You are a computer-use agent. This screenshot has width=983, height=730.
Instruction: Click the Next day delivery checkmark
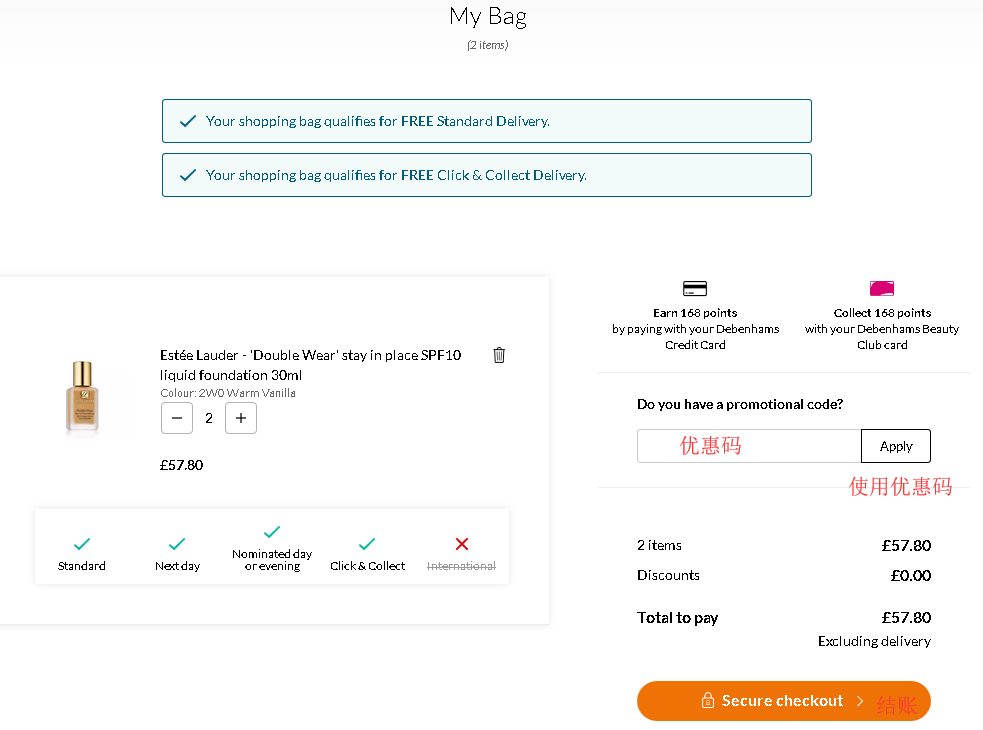point(177,544)
